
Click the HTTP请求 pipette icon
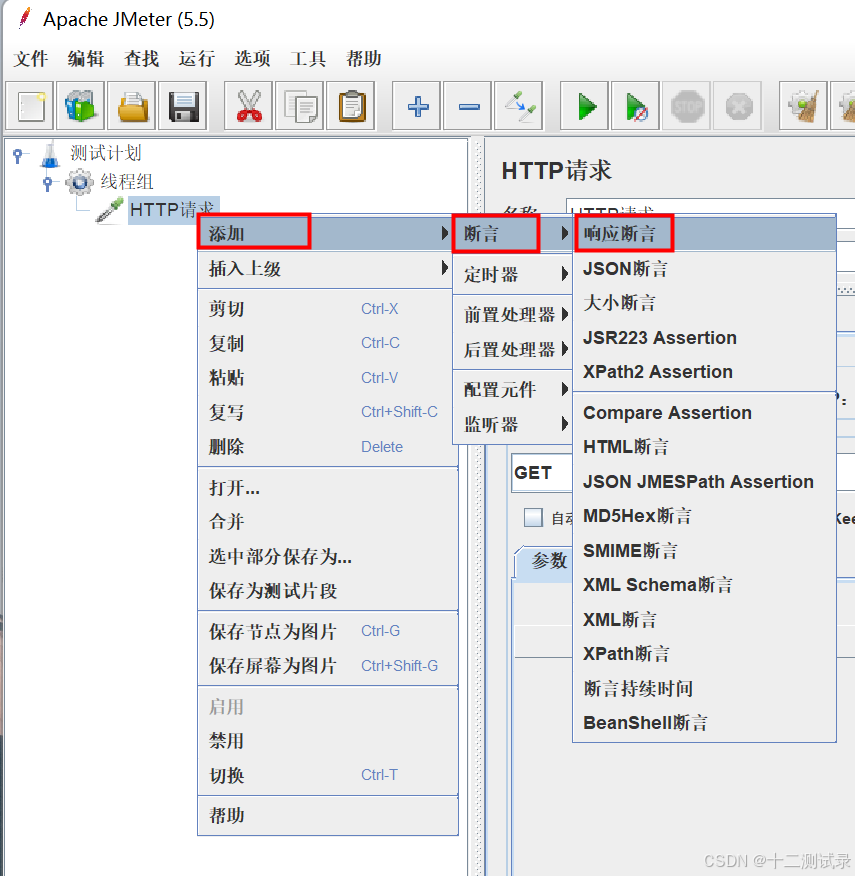pos(110,211)
